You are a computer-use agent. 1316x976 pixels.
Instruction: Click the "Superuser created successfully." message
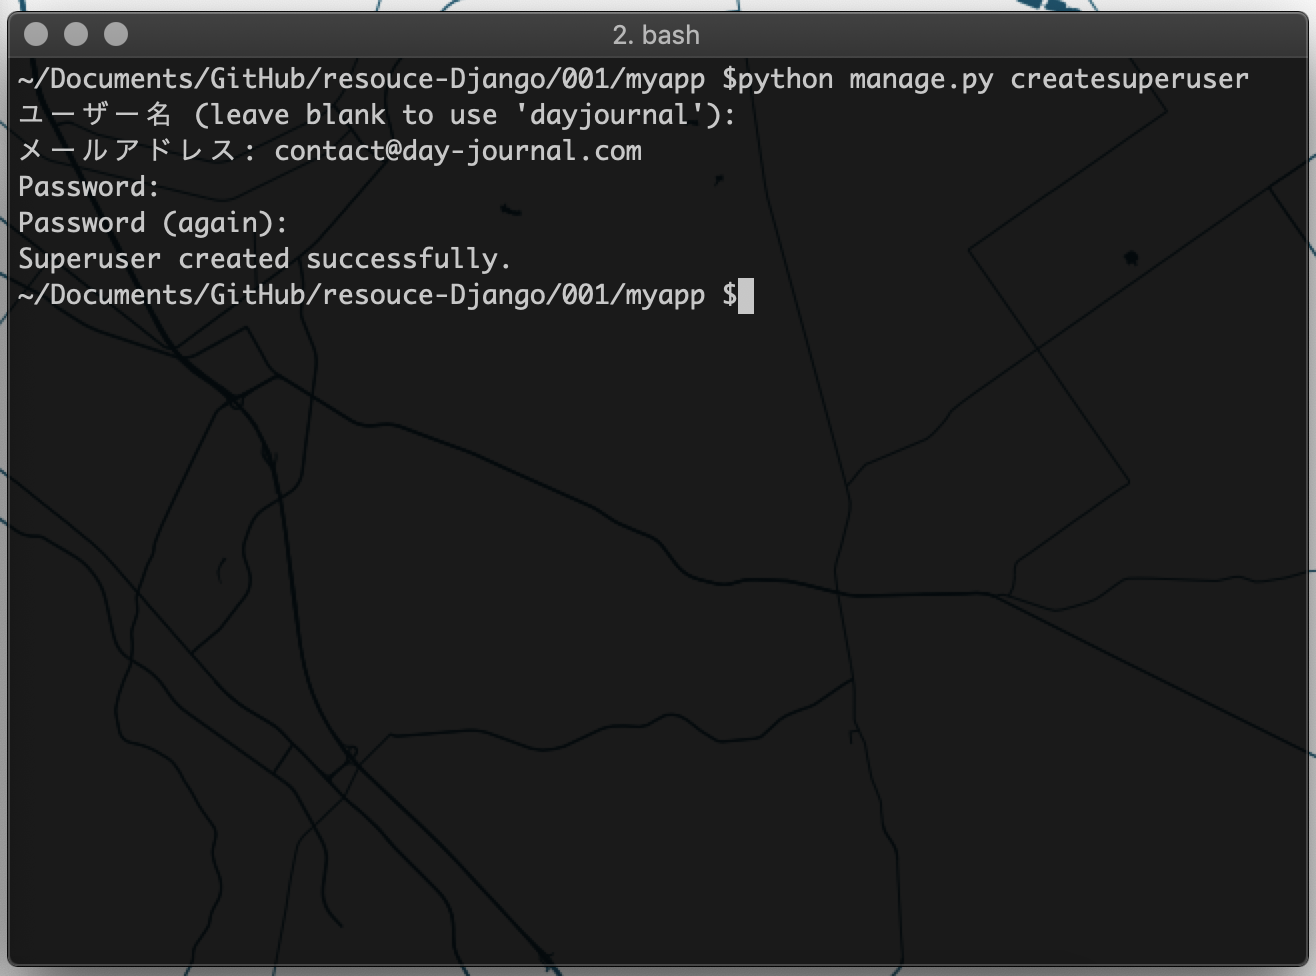[x=265, y=259]
